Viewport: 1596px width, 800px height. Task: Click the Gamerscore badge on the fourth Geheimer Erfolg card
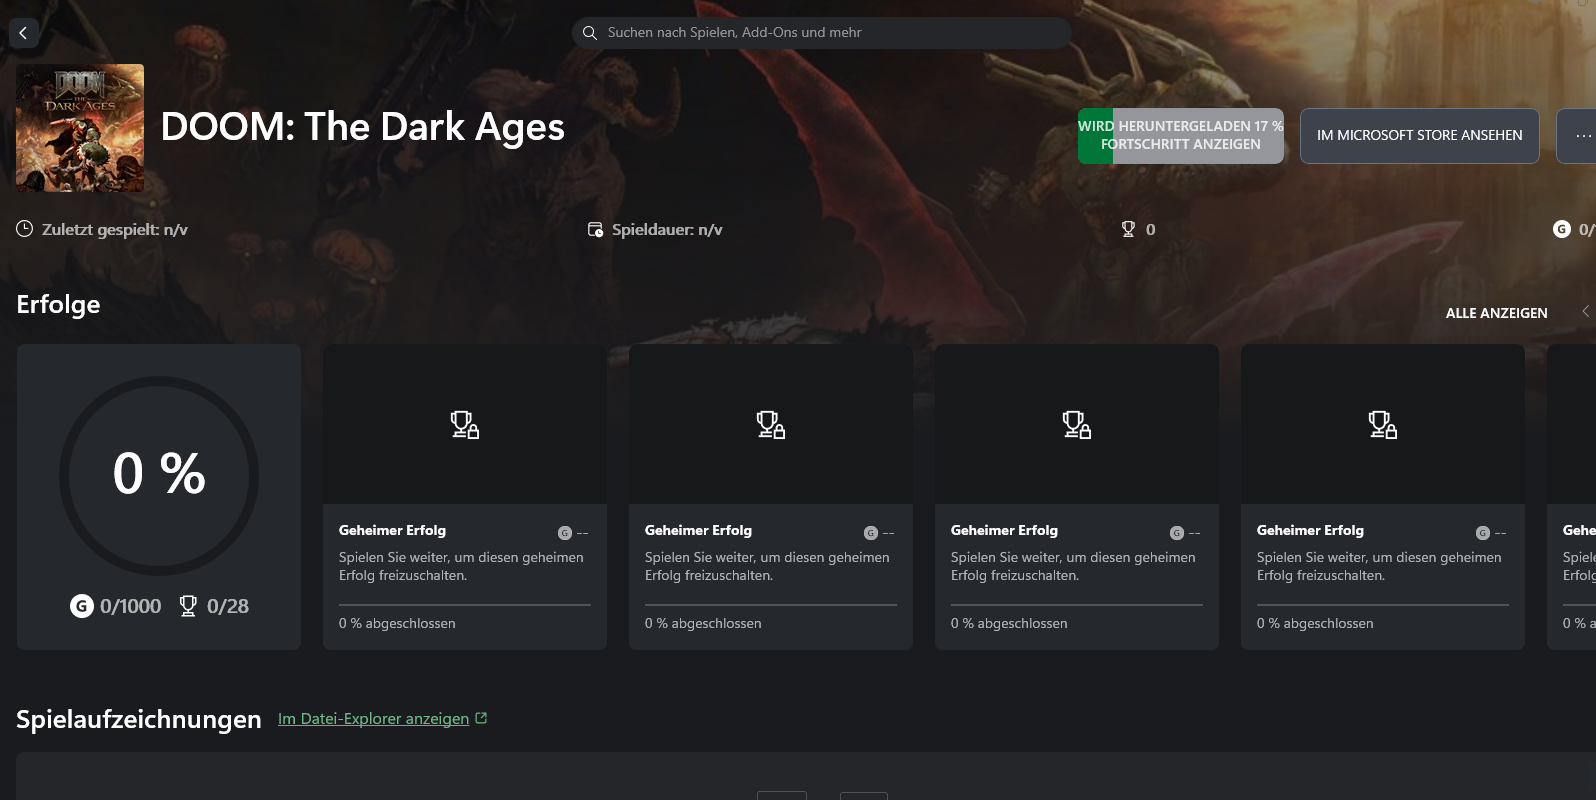[1483, 533]
